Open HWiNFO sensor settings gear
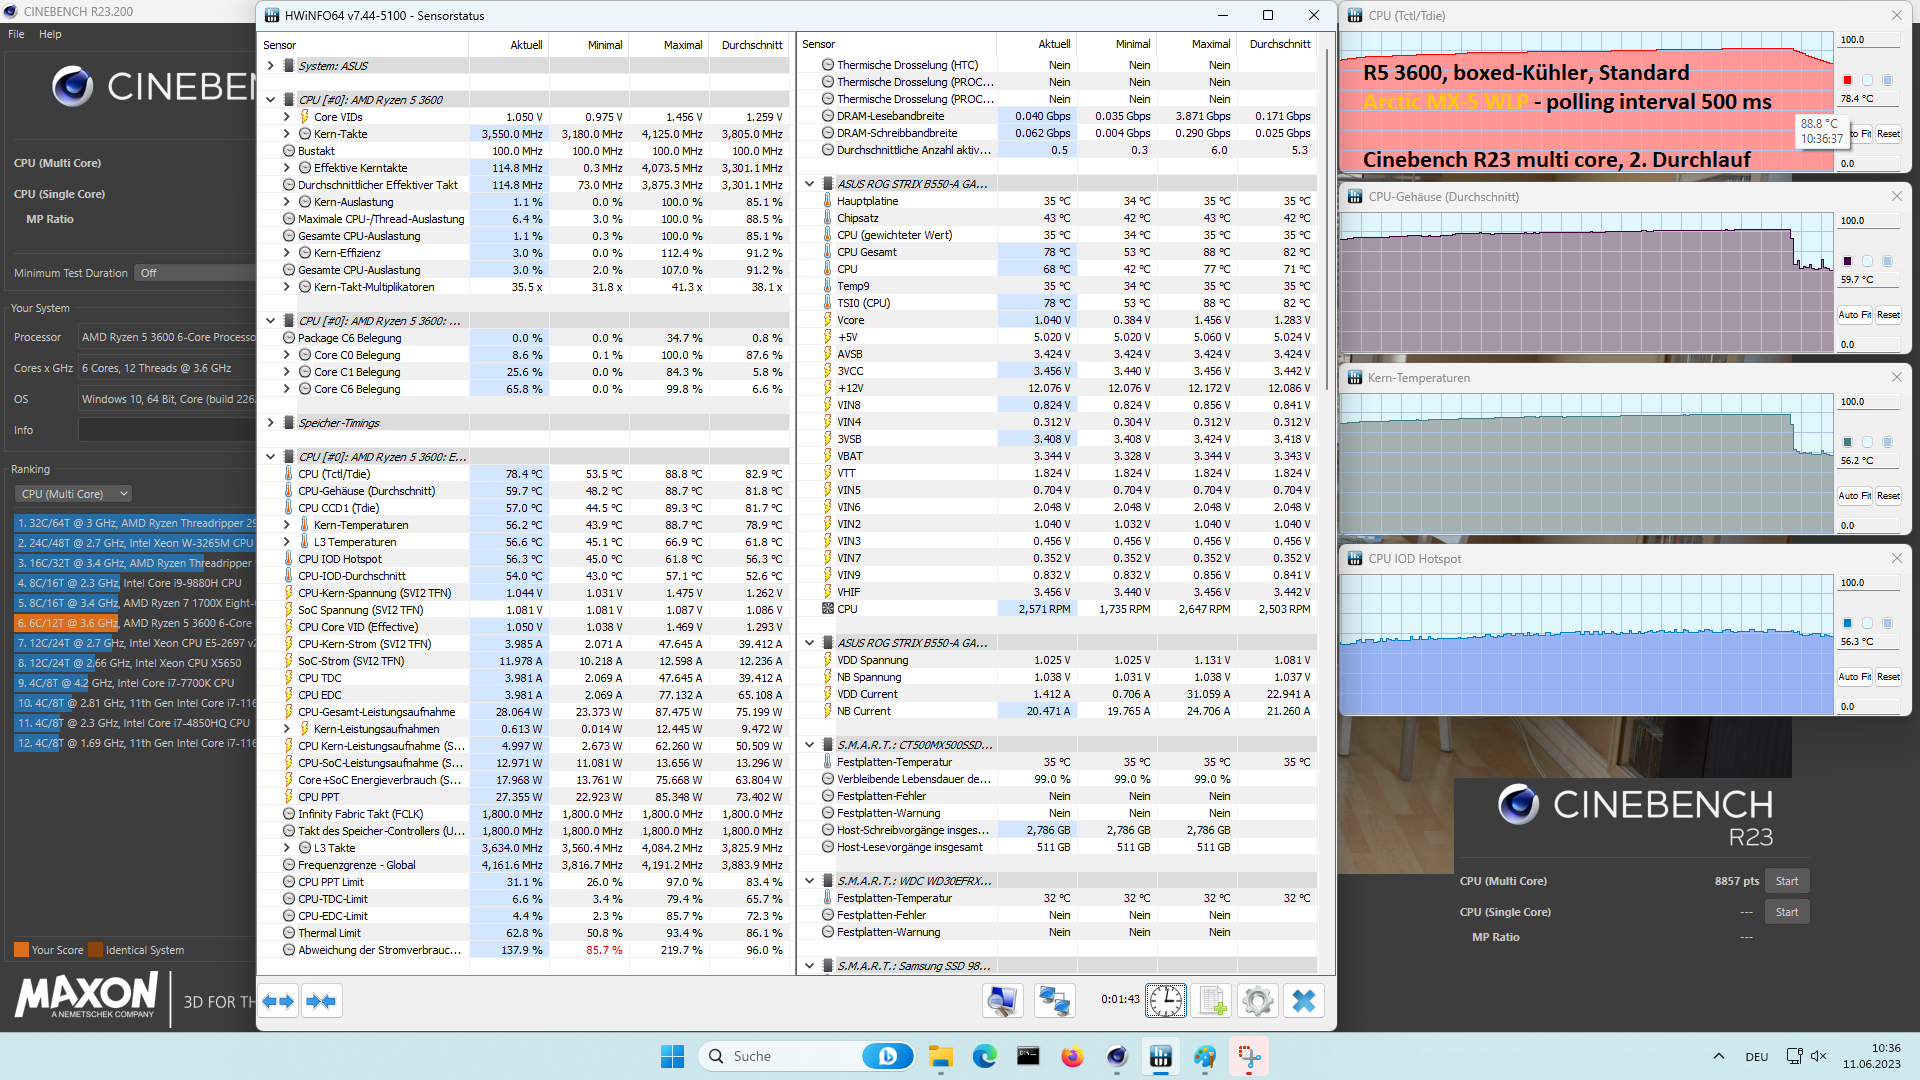 (x=1257, y=1000)
